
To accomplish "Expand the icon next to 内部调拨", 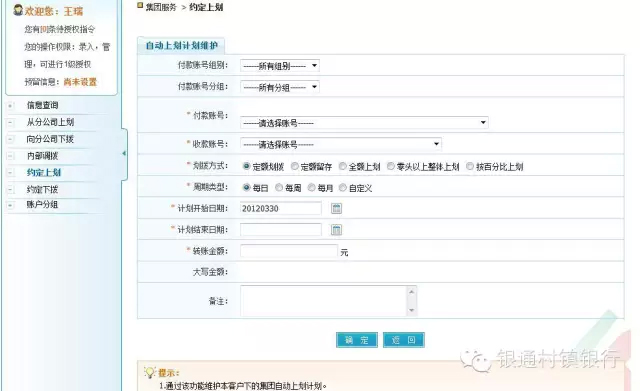I will pos(11,156).
